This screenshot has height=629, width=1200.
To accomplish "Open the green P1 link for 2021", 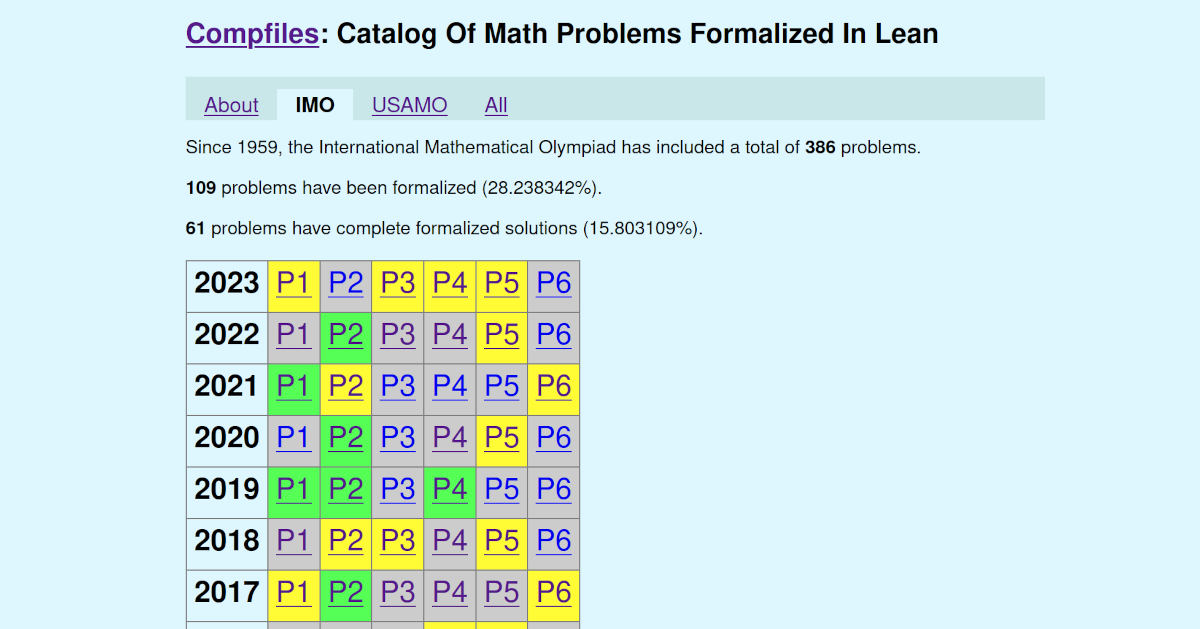I will (294, 386).
